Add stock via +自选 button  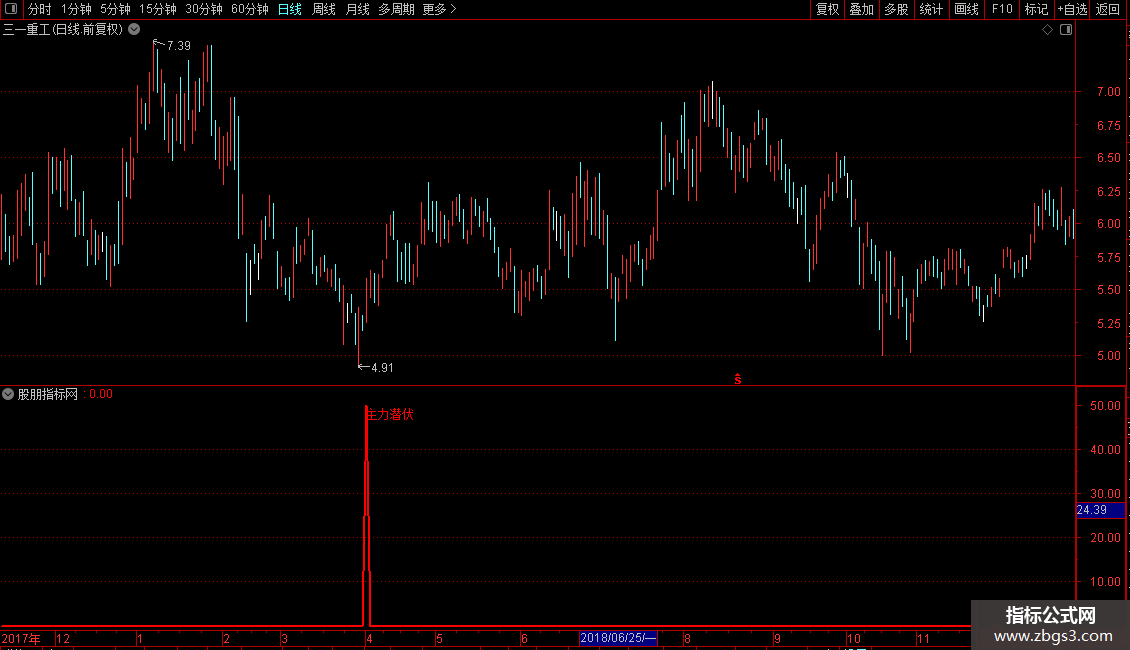[x=1072, y=9]
